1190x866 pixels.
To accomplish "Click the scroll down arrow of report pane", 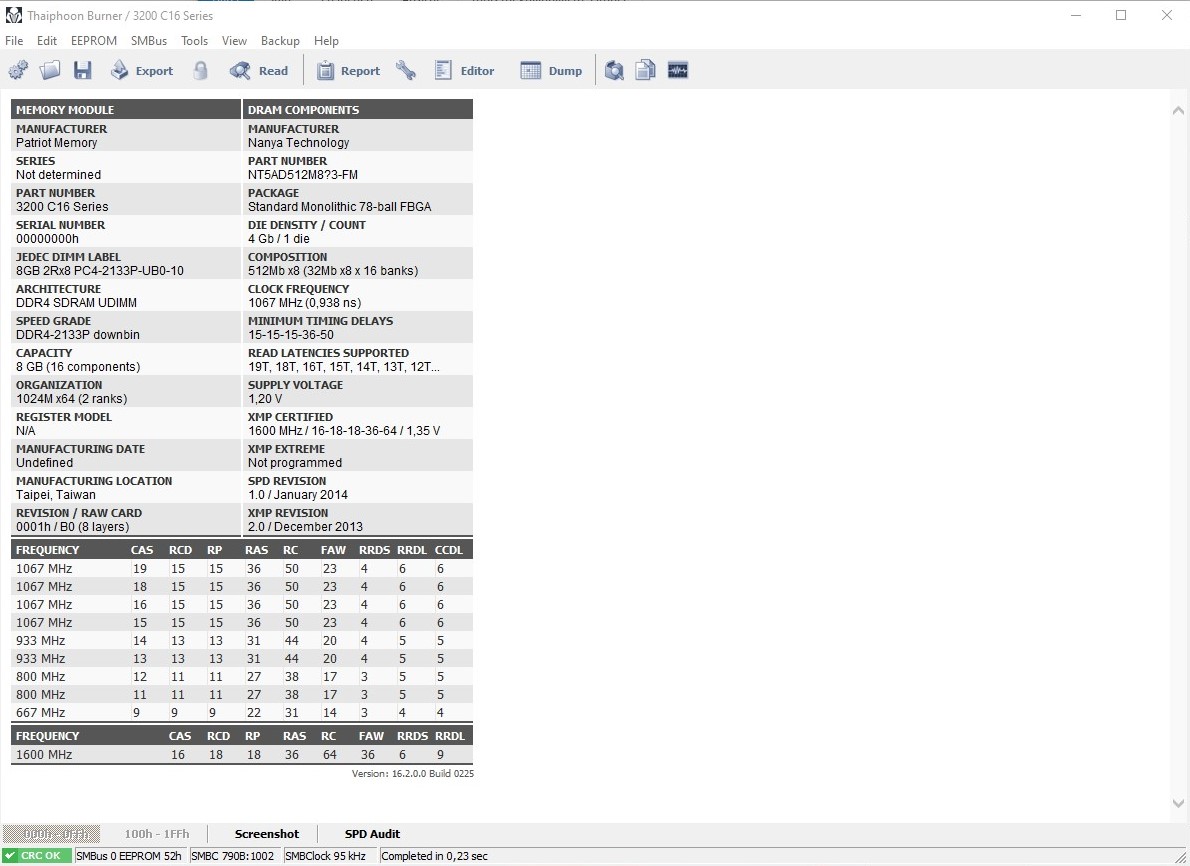I will [1178, 803].
